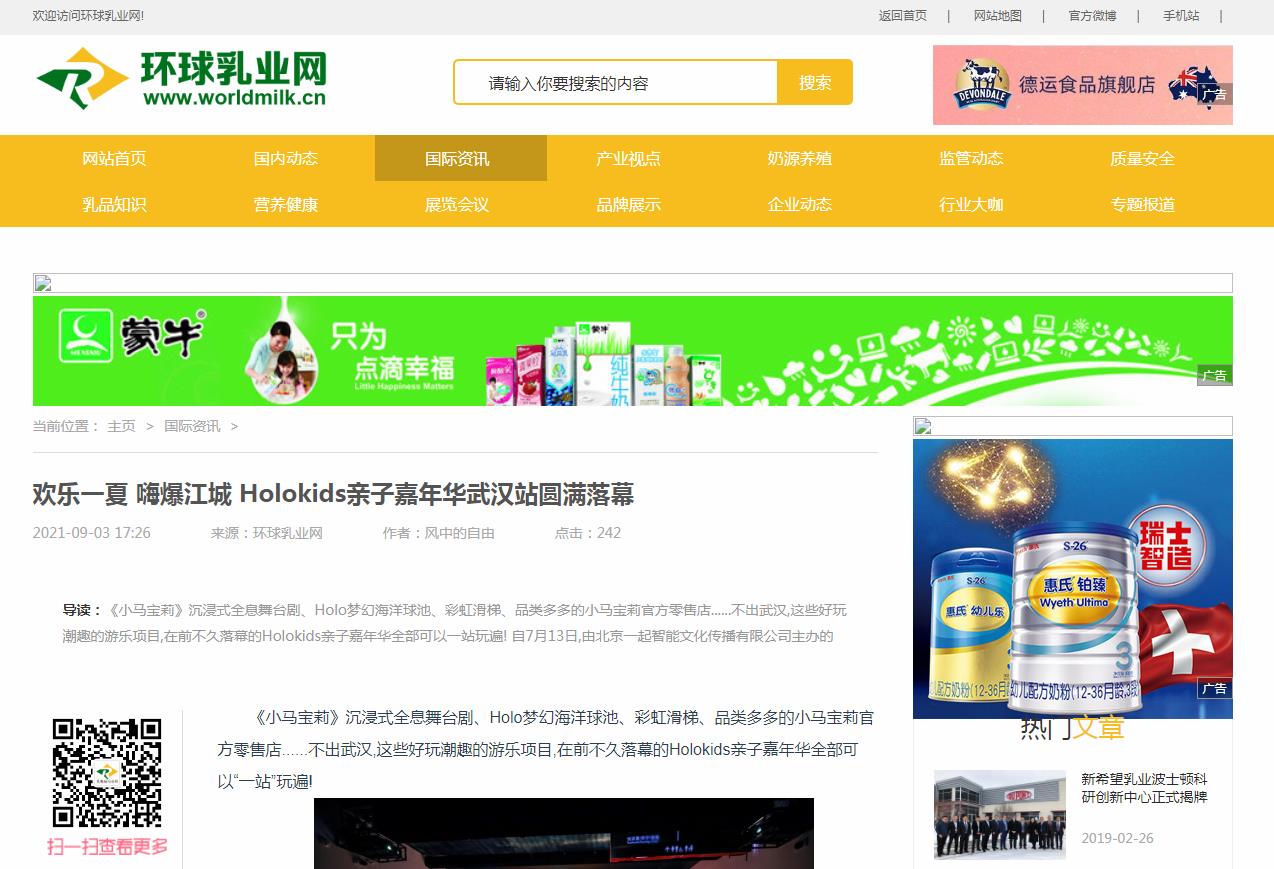1274x869 pixels.
Task: Click the date 2019-02-26
Action: (x=1117, y=838)
